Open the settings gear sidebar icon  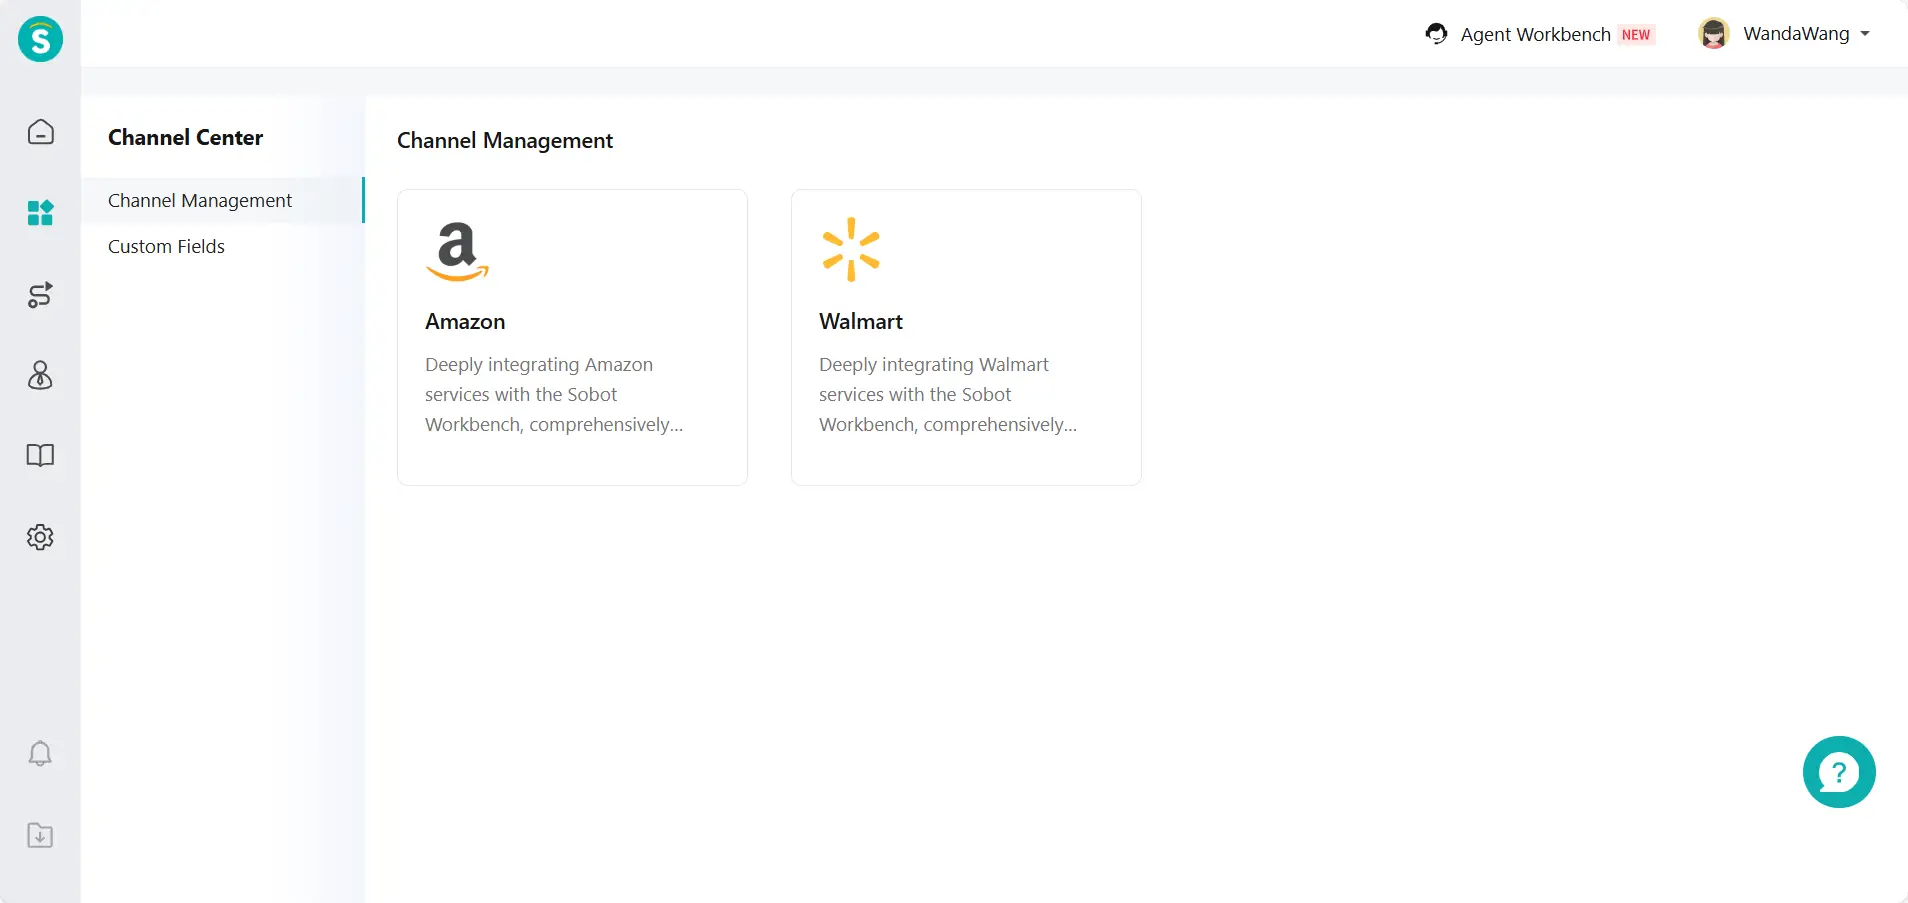pos(40,537)
